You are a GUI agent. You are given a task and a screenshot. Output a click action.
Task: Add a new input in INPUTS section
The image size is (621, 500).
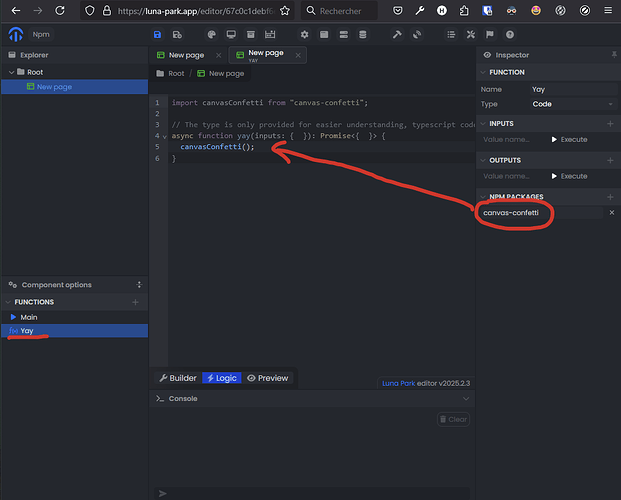(x=610, y=124)
